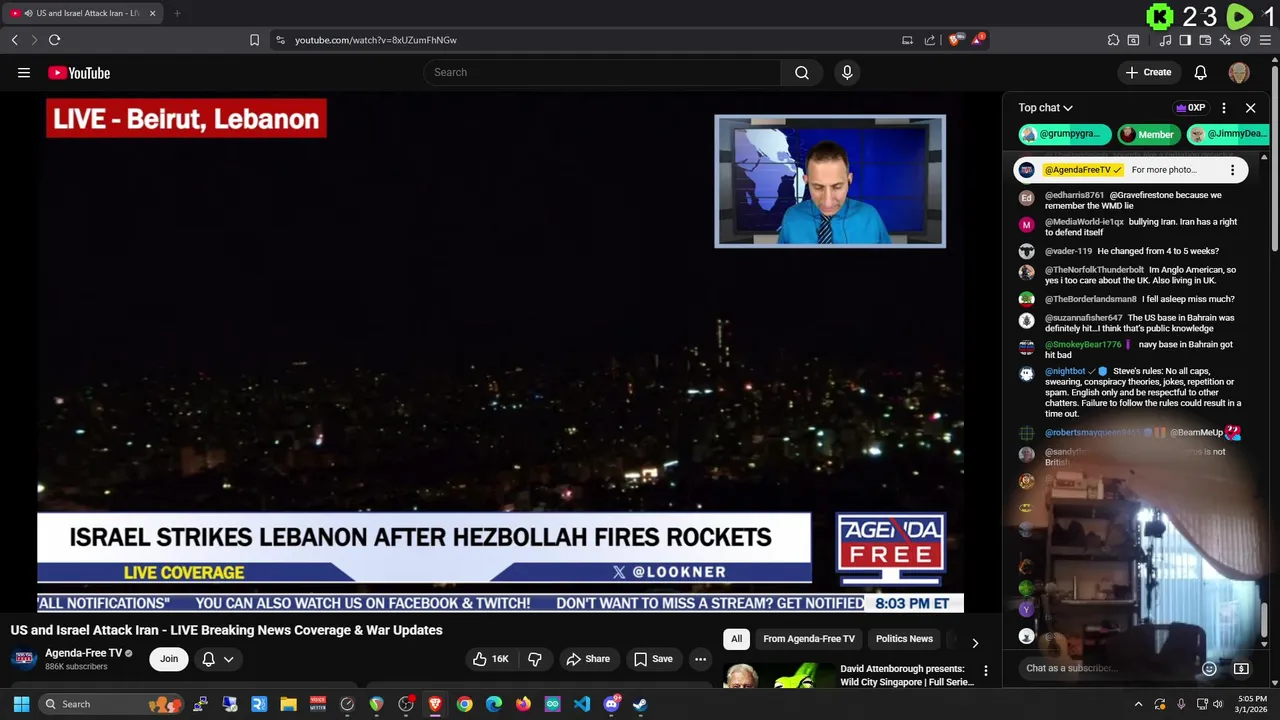
Task: Open YouTube notifications bell
Action: [x=1200, y=72]
